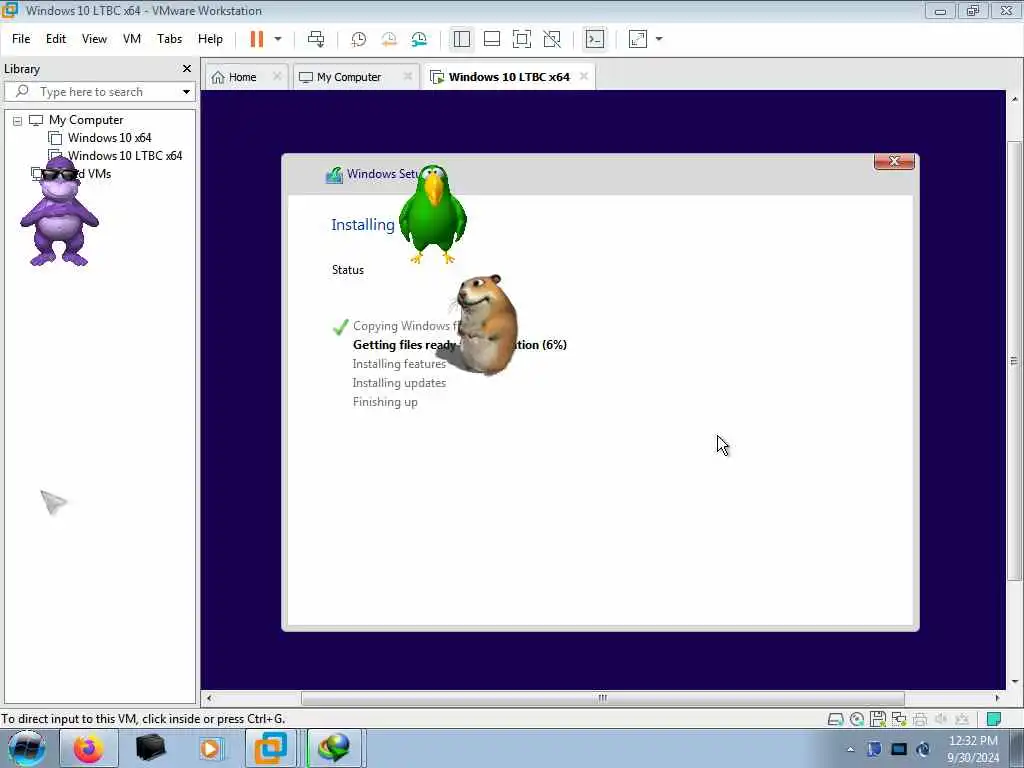Click the Installing updates status line
This screenshot has width=1024, height=768.
pos(399,383)
